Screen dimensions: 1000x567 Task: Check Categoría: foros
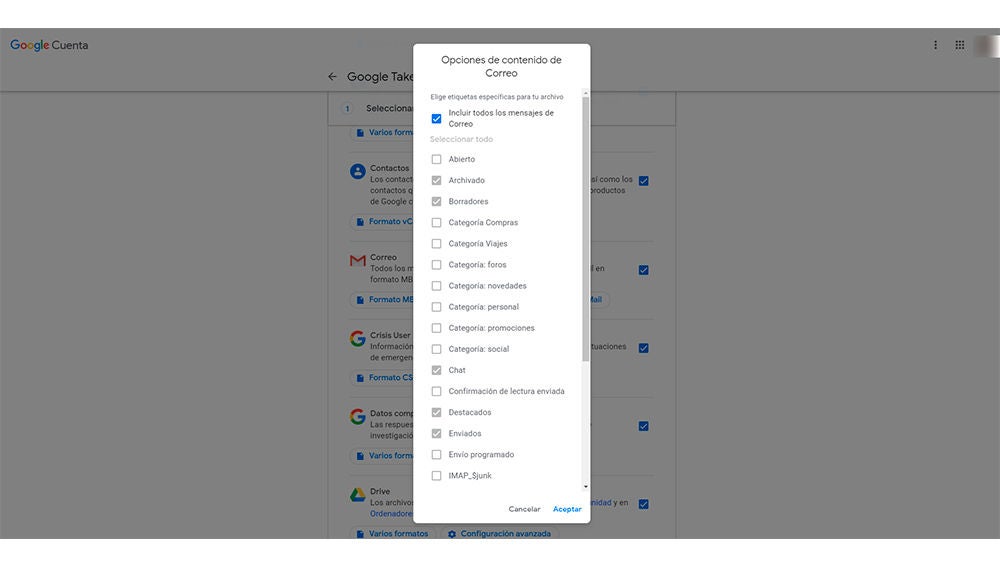pos(436,265)
